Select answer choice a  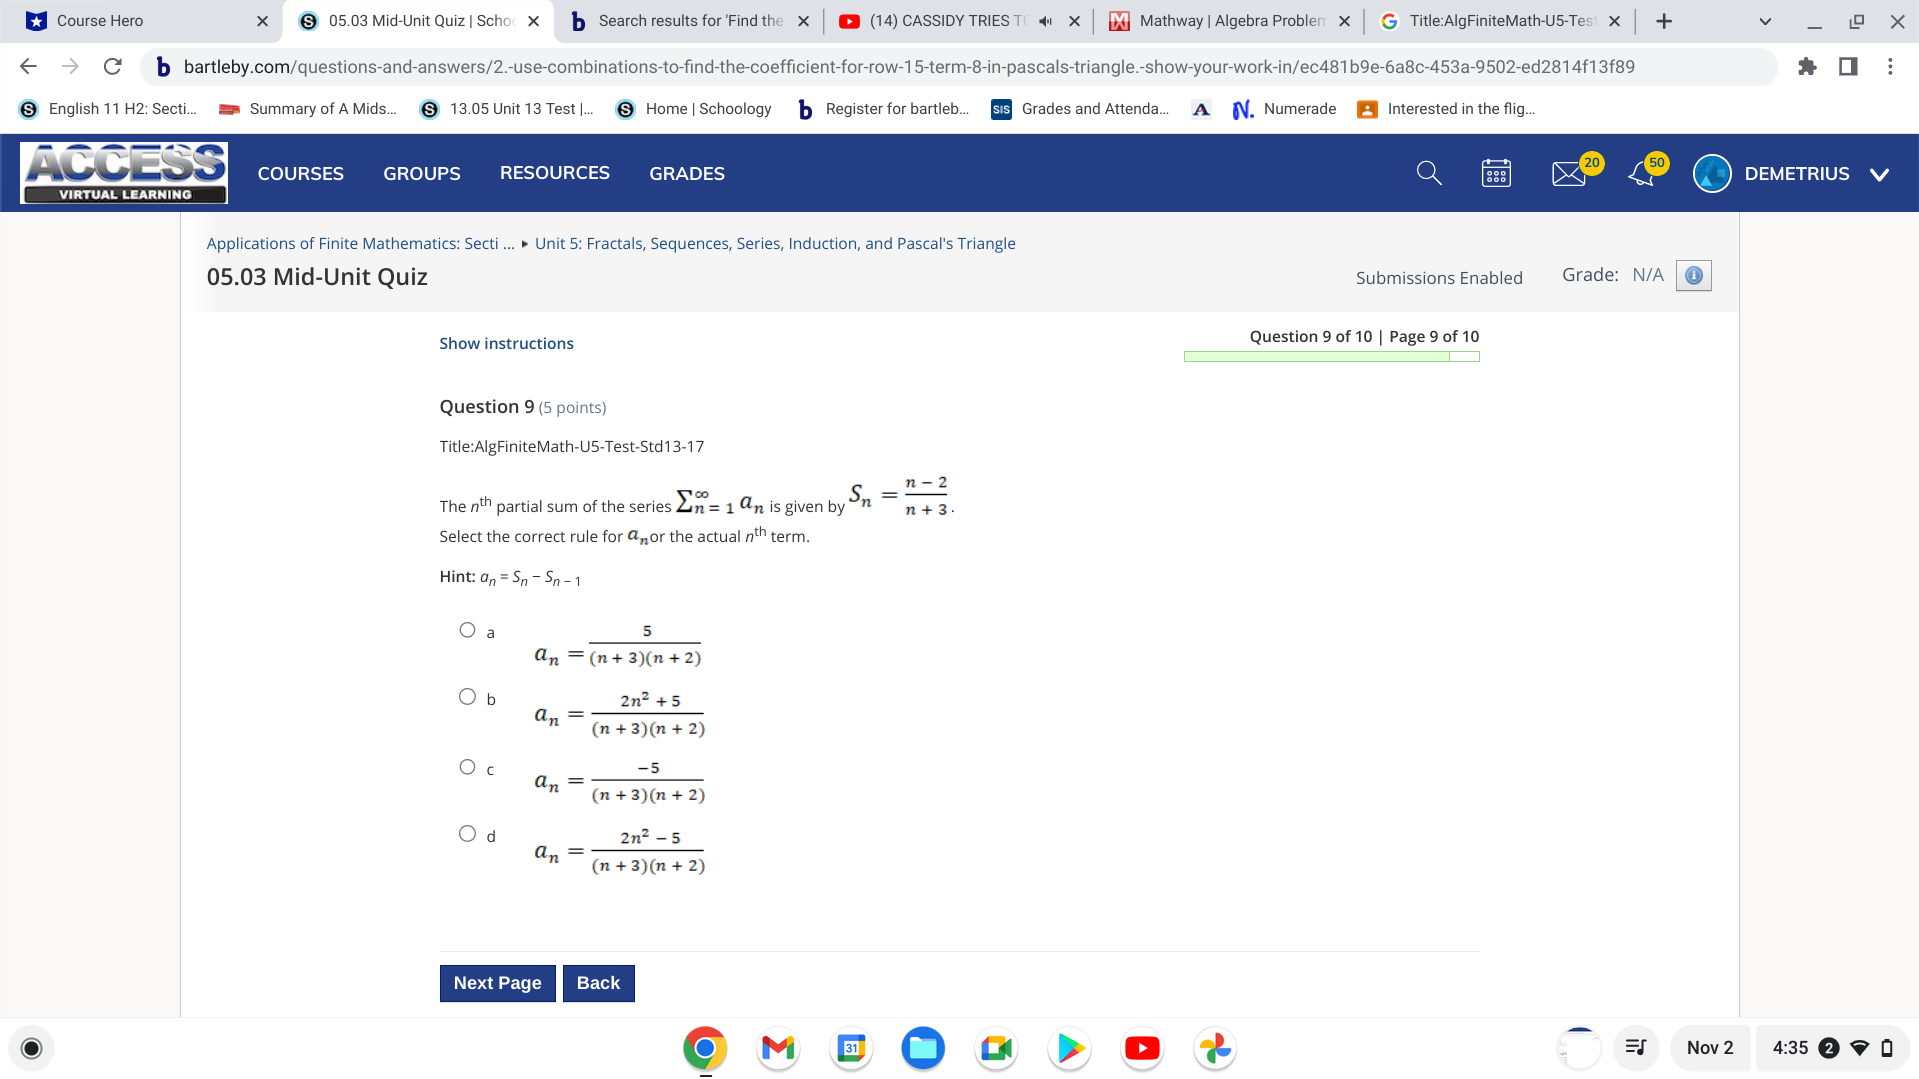click(466, 628)
